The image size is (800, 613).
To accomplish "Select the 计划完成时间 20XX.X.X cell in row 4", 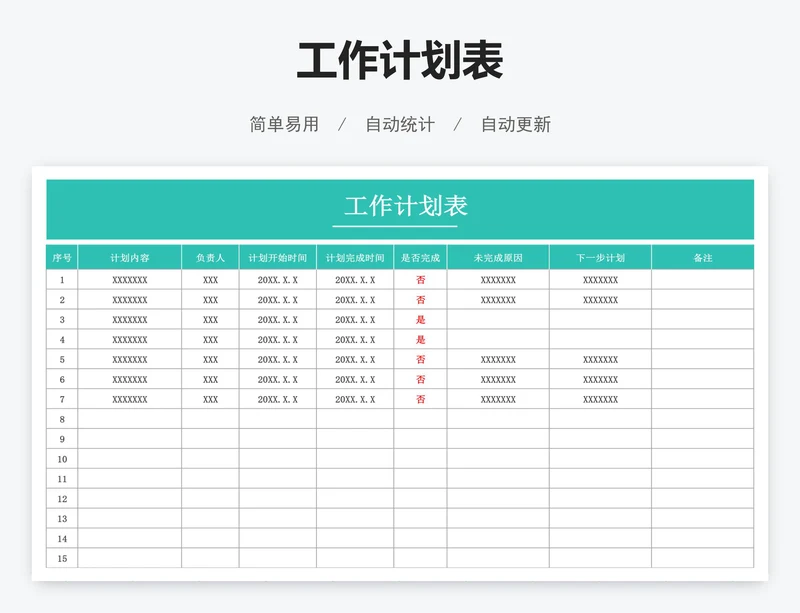I will point(355,339).
